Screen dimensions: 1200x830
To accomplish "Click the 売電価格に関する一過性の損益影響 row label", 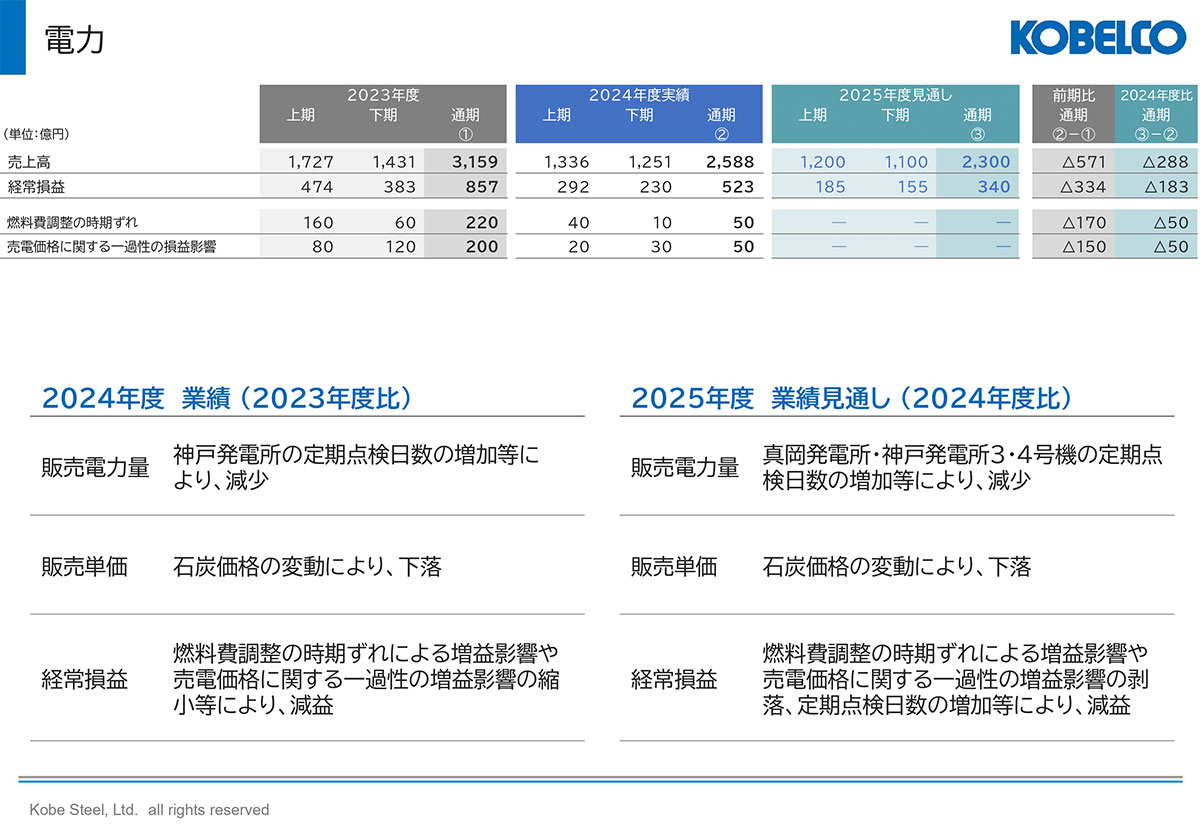I will (x=111, y=247).
